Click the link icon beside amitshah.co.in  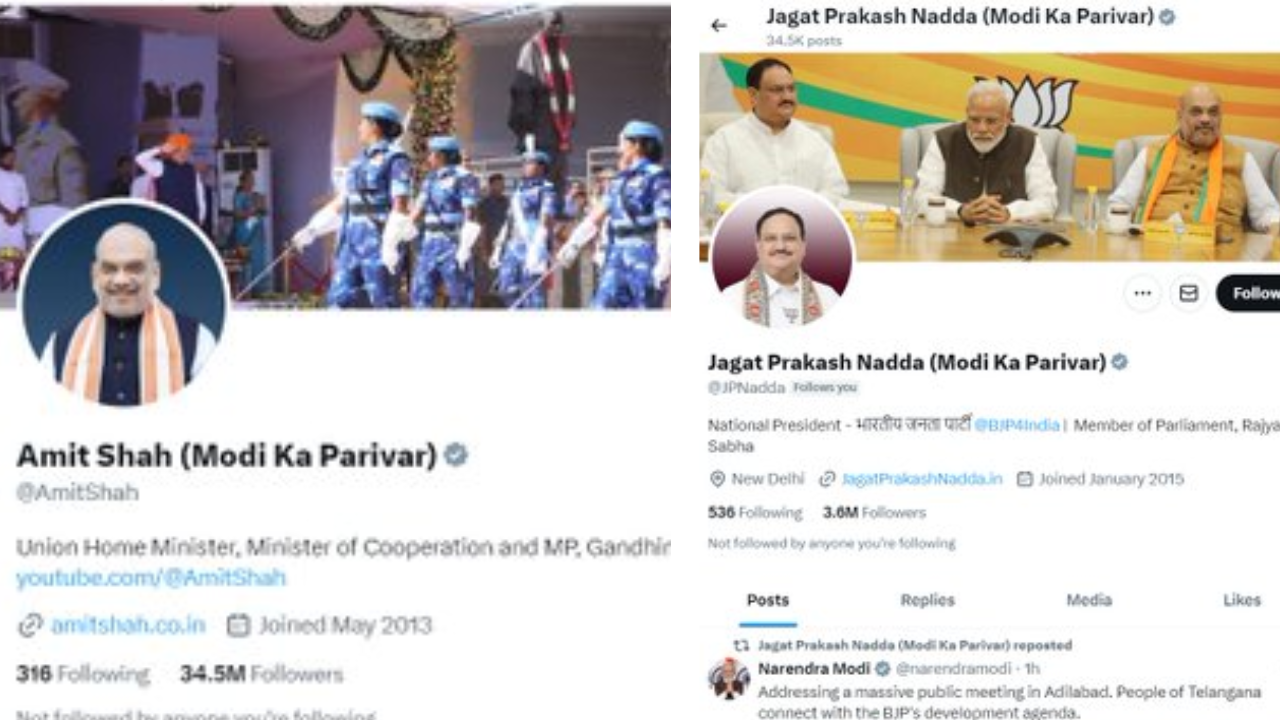pyautogui.click(x=30, y=626)
